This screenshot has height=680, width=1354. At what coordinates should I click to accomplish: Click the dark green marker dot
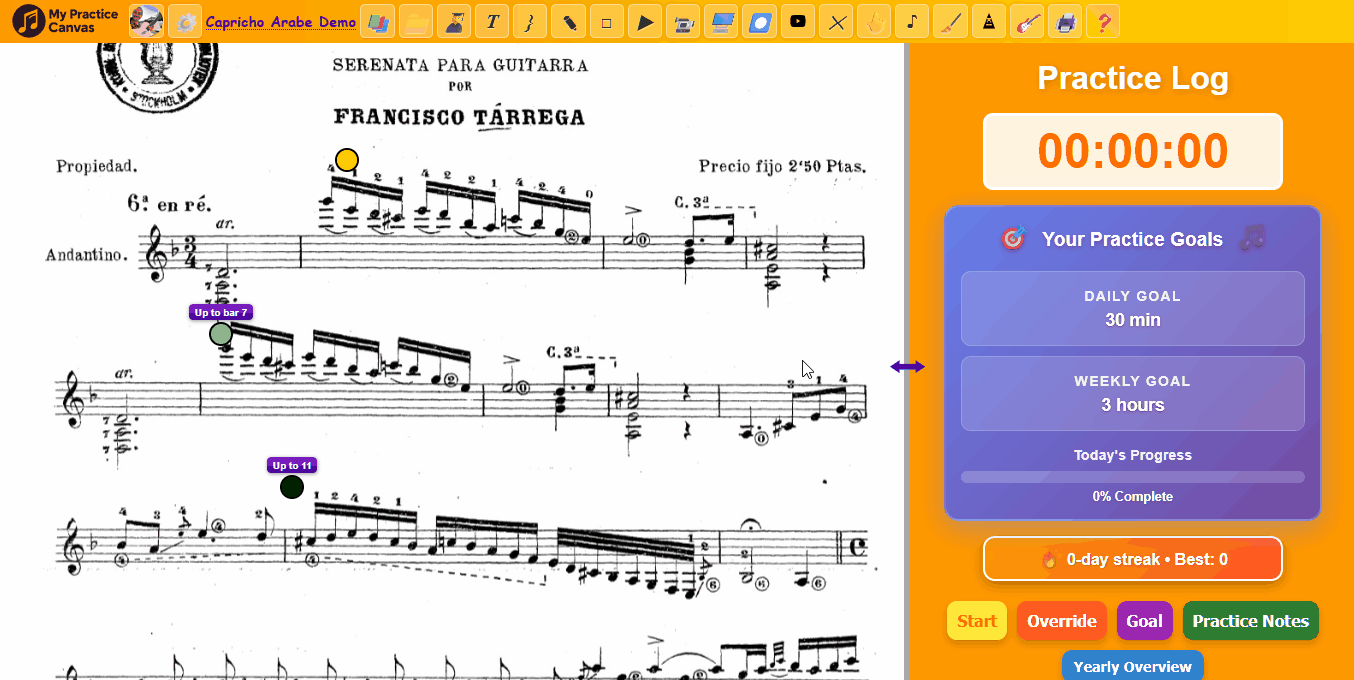[292, 487]
